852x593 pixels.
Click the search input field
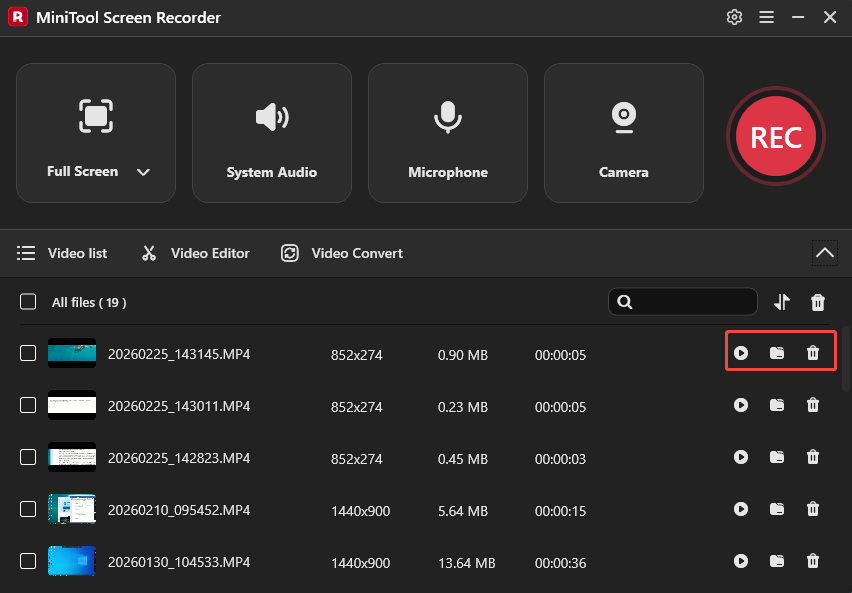click(x=683, y=301)
